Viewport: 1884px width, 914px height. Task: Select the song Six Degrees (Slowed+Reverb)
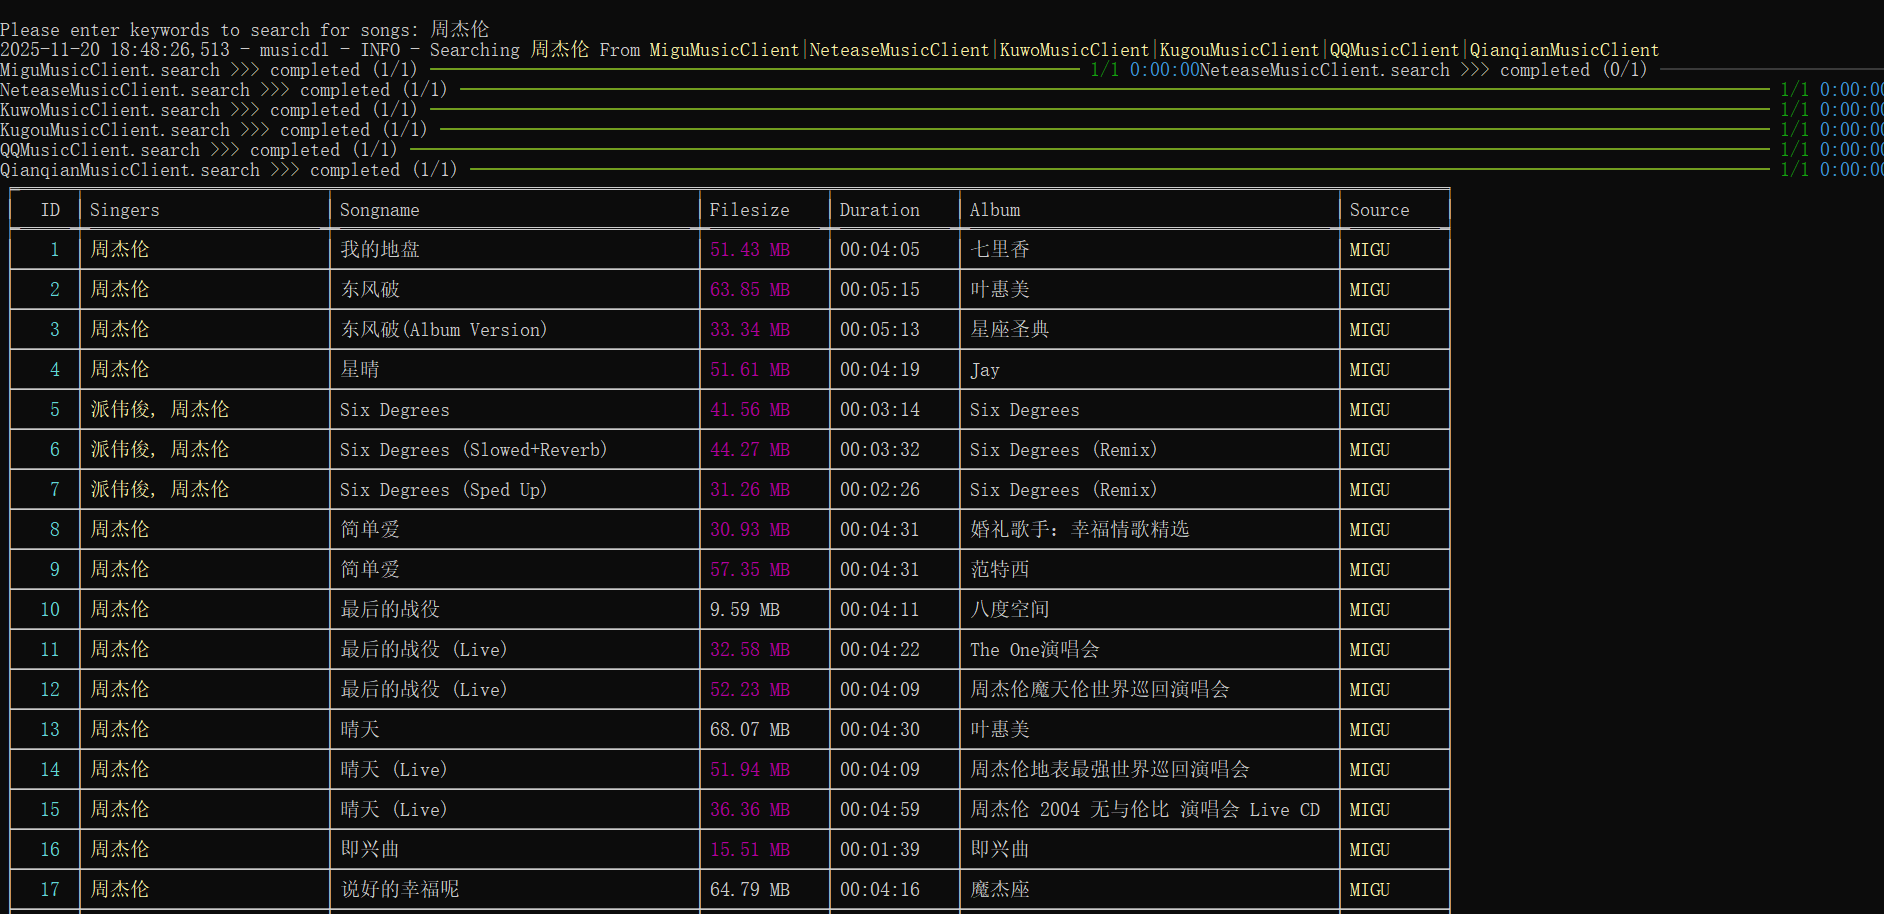472,449
